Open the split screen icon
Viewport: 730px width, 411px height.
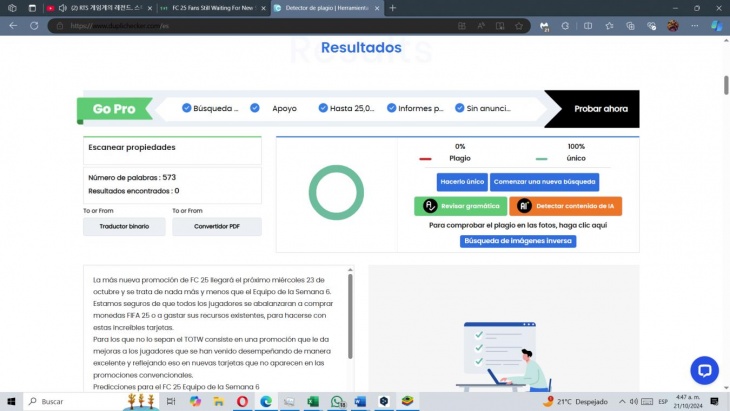[588, 26]
